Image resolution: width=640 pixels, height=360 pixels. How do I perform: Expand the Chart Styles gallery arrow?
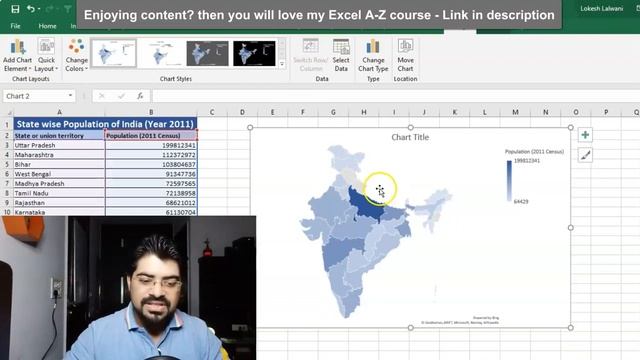coord(282,64)
